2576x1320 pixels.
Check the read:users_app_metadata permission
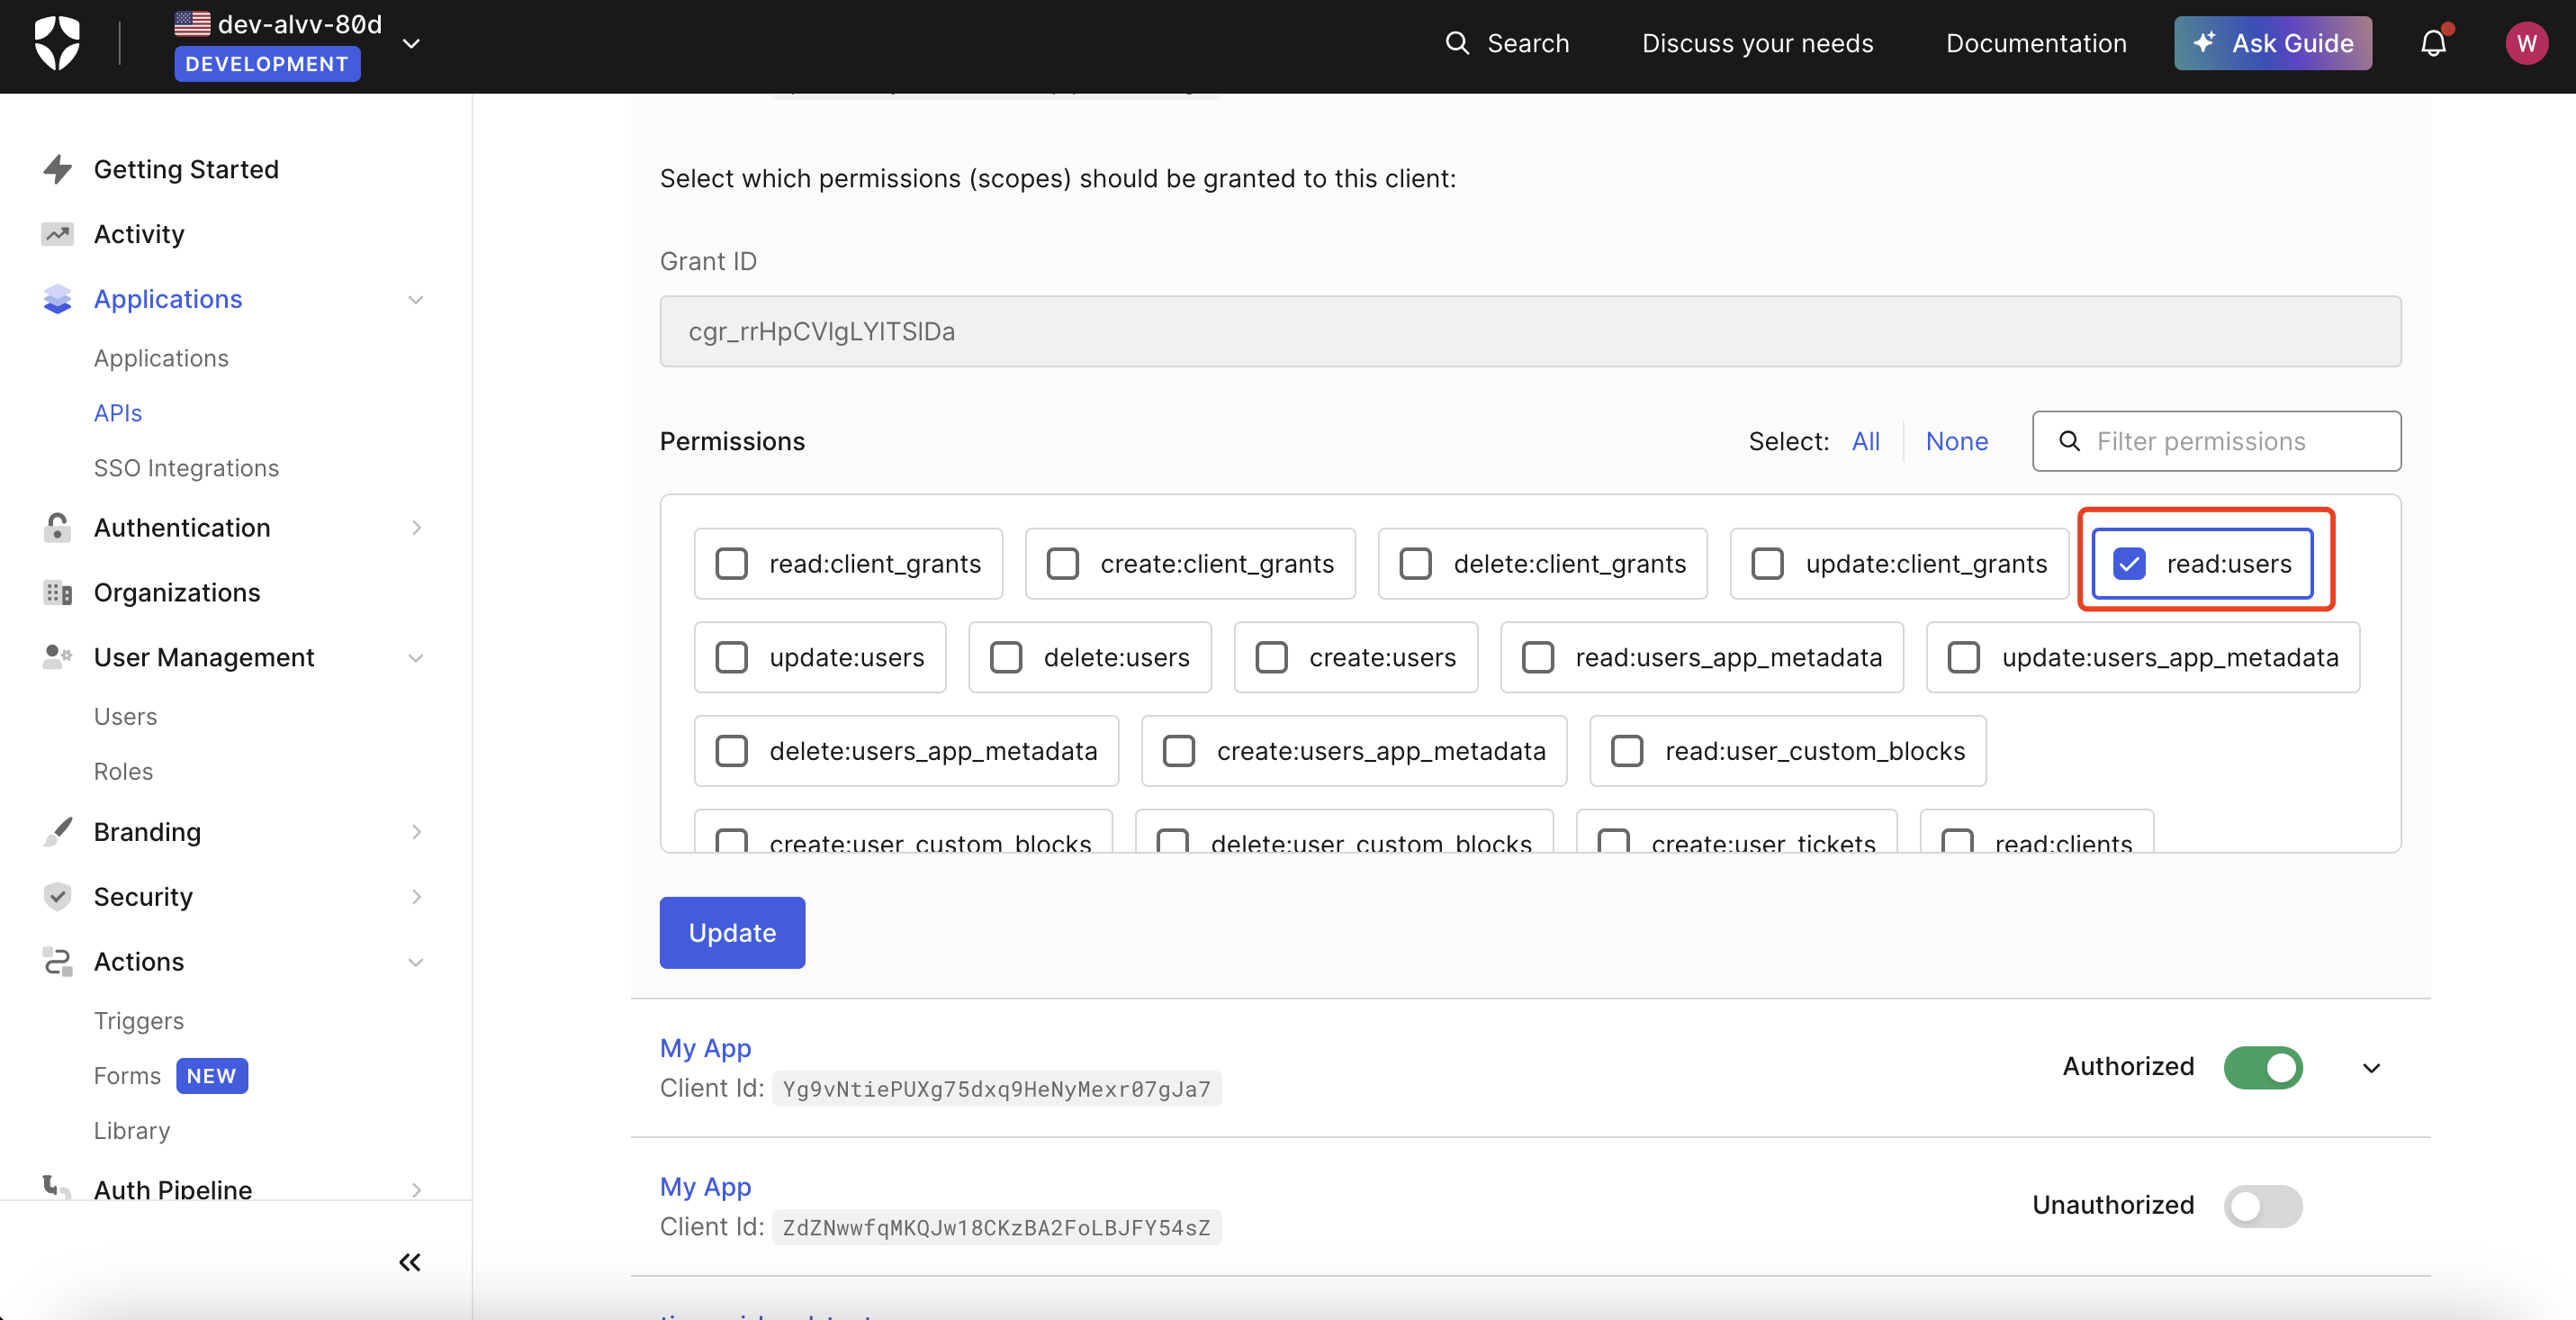(1537, 657)
